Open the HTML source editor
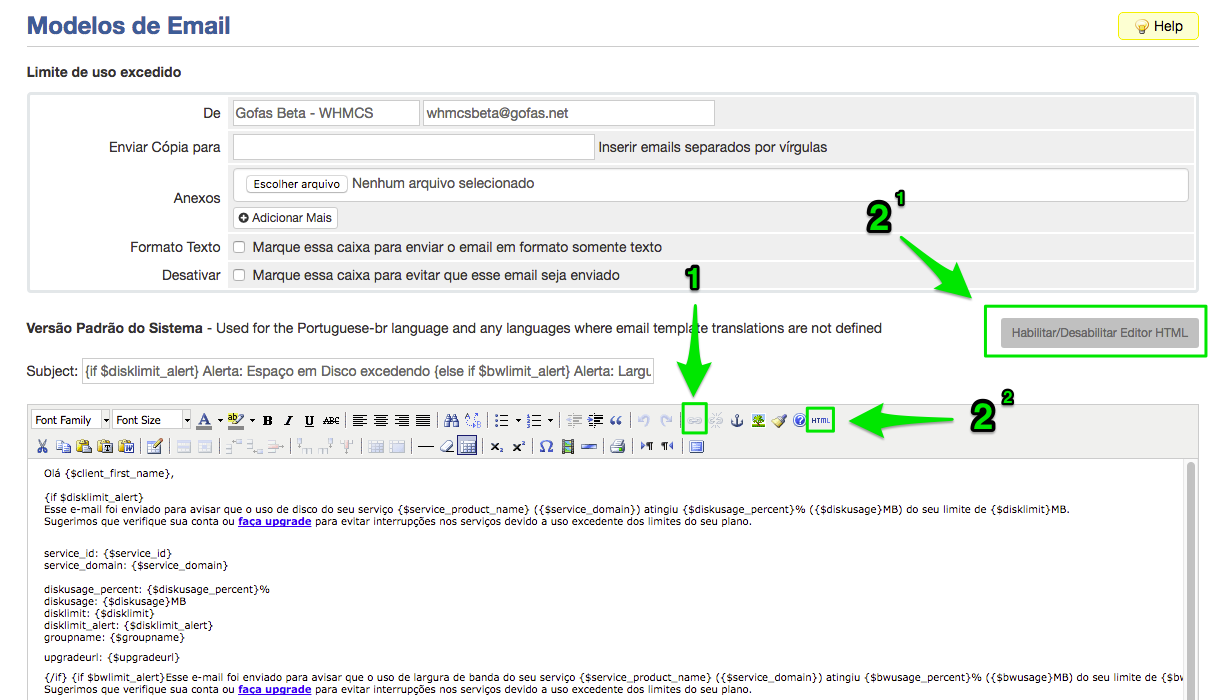 (821, 421)
